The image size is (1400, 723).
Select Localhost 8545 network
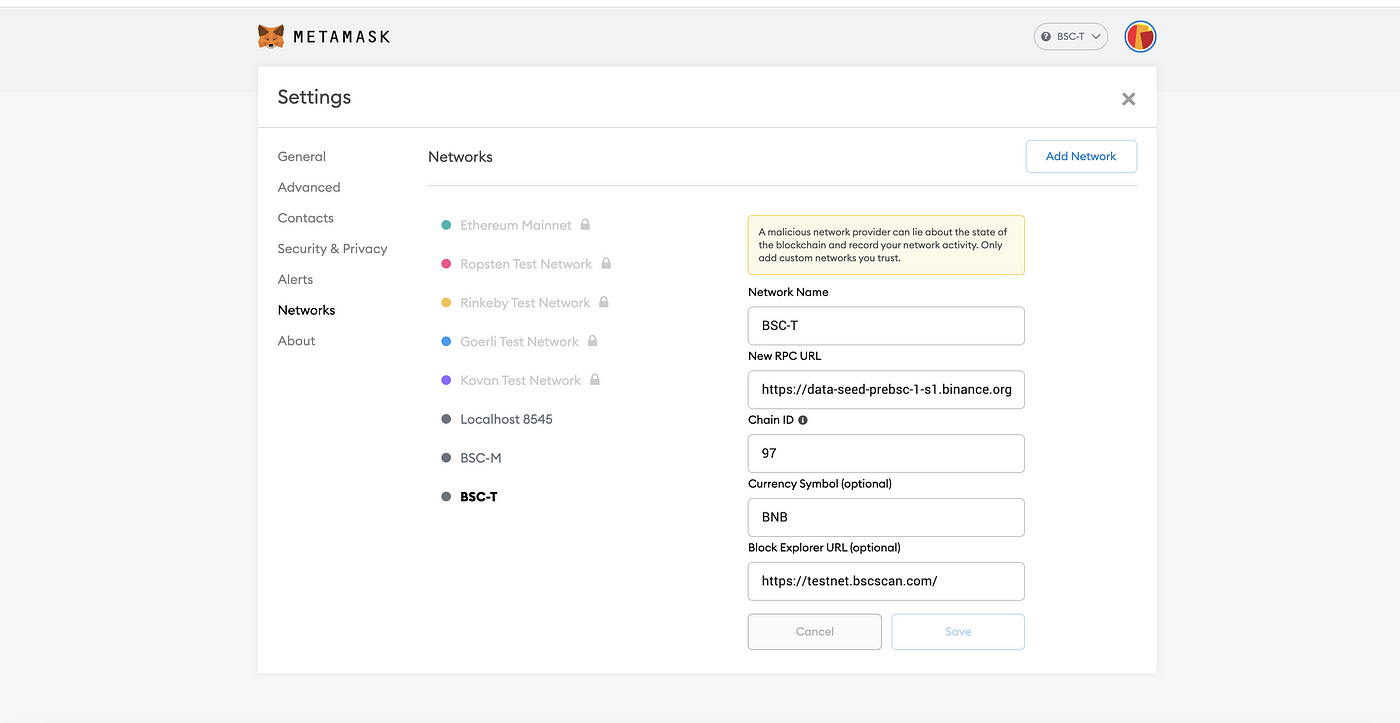click(506, 419)
